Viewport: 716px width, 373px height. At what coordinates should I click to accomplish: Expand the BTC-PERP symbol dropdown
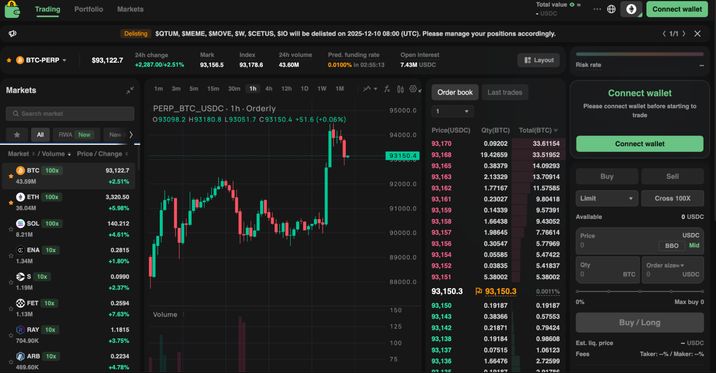click(x=64, y=60)
